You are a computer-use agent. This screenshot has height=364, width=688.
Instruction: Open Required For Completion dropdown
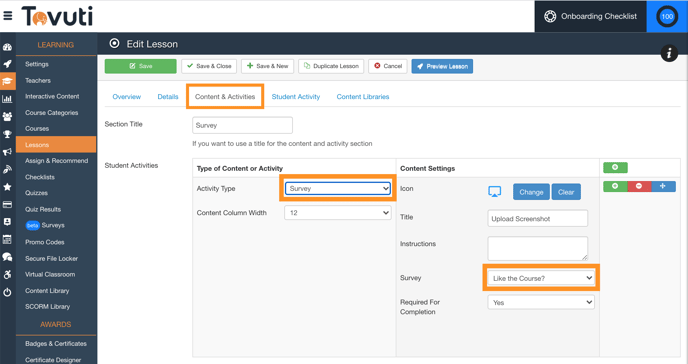541,302
